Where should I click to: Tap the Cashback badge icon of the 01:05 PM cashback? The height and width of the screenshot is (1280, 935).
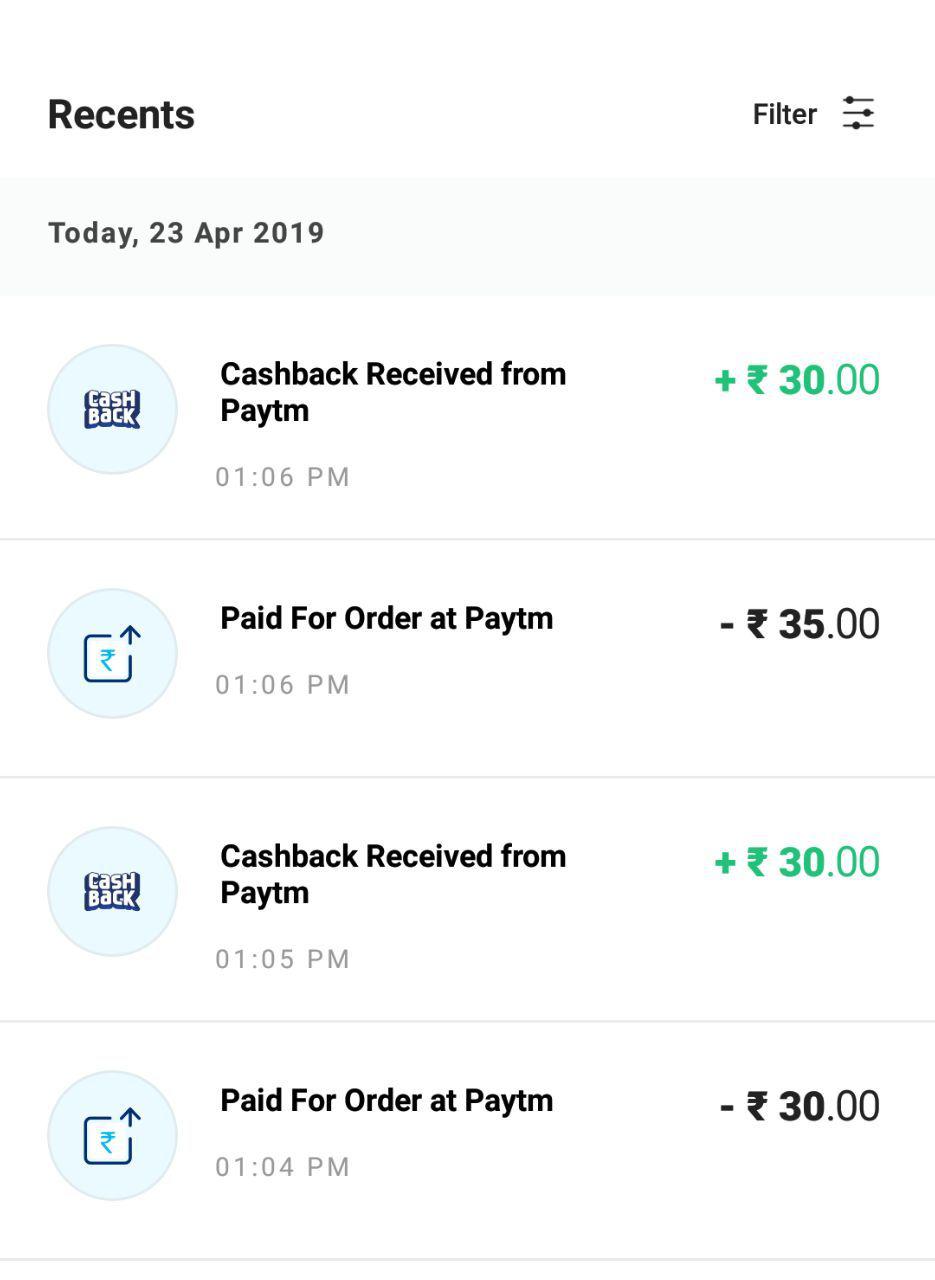[x=112, y=891]
